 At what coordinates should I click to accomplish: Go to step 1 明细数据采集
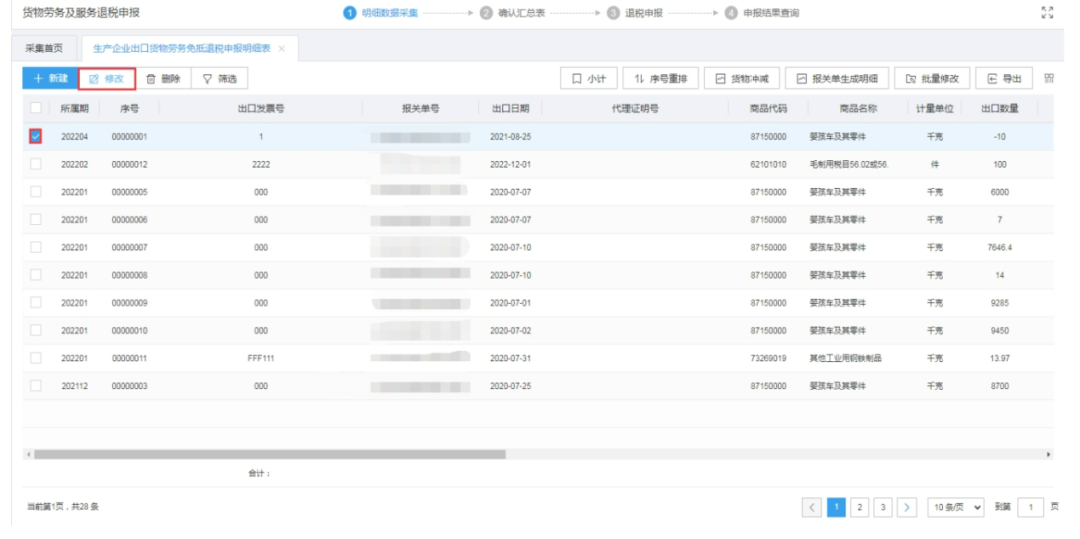point(380,13)
